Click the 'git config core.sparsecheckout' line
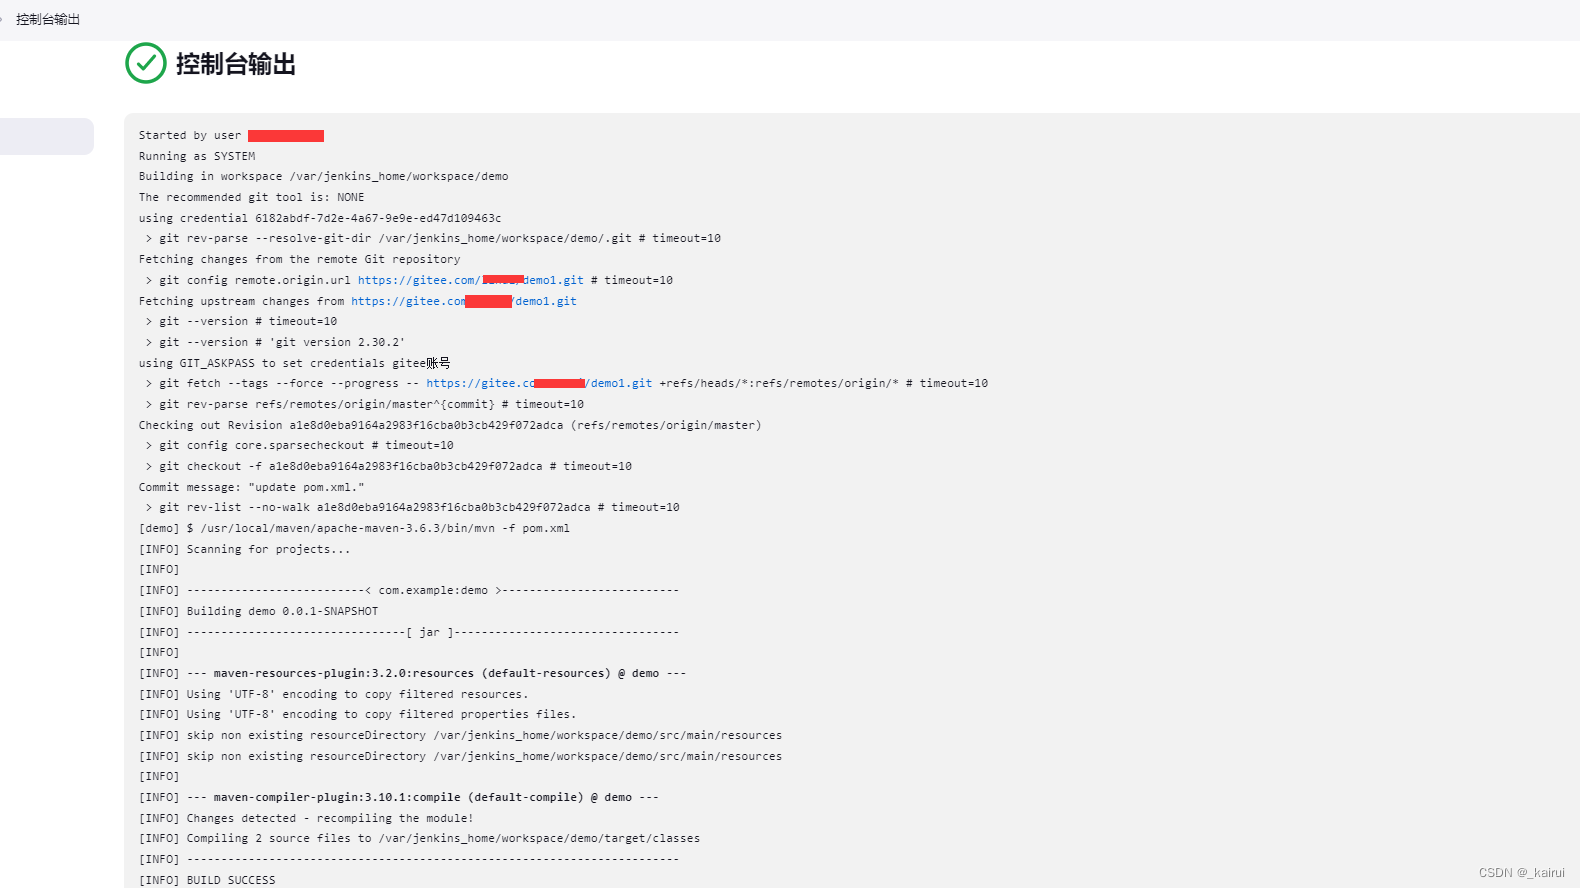Viewport: 1580px width, 888px height. point(299,445)
